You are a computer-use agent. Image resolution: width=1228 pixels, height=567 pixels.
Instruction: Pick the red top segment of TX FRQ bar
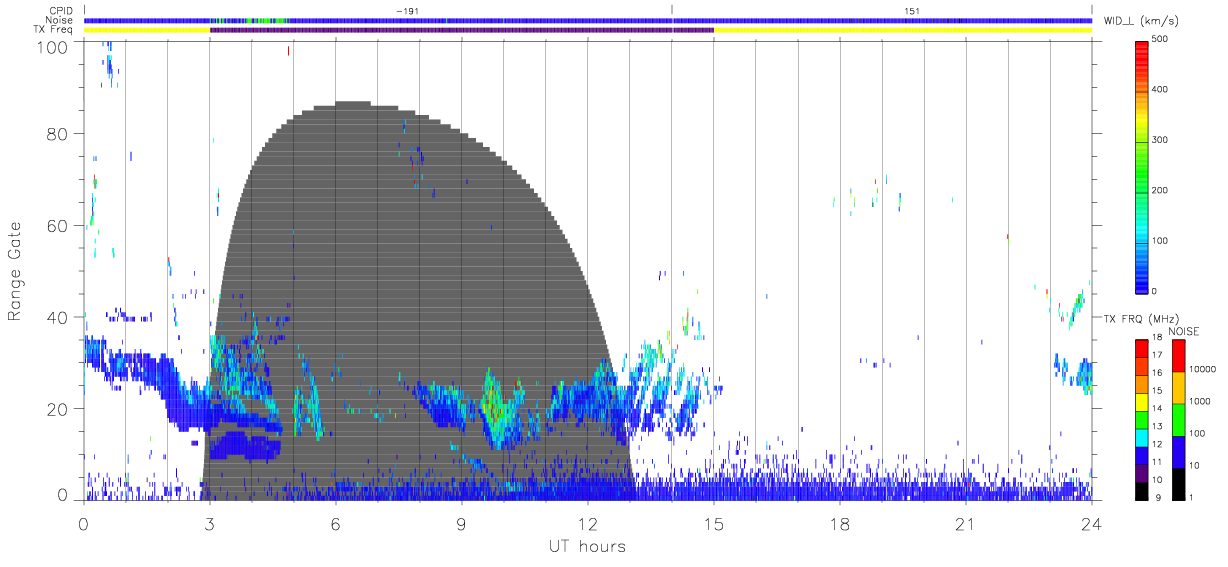1142,348
